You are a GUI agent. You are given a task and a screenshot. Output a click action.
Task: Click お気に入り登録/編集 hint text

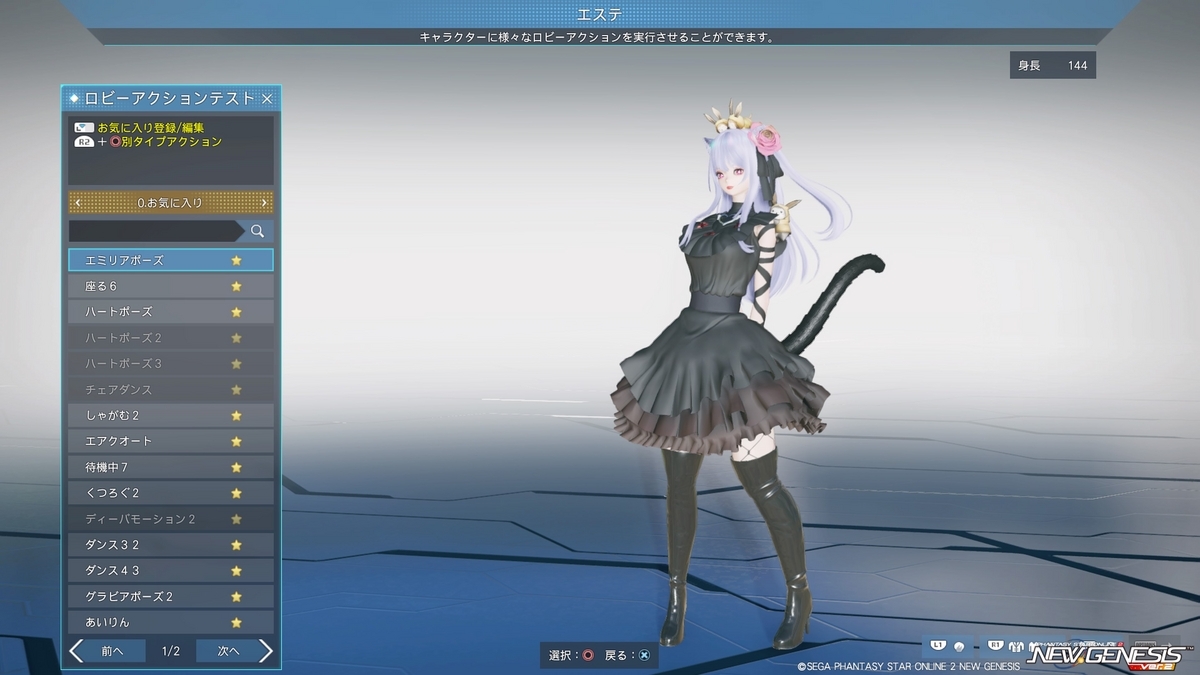coord(151,128)
